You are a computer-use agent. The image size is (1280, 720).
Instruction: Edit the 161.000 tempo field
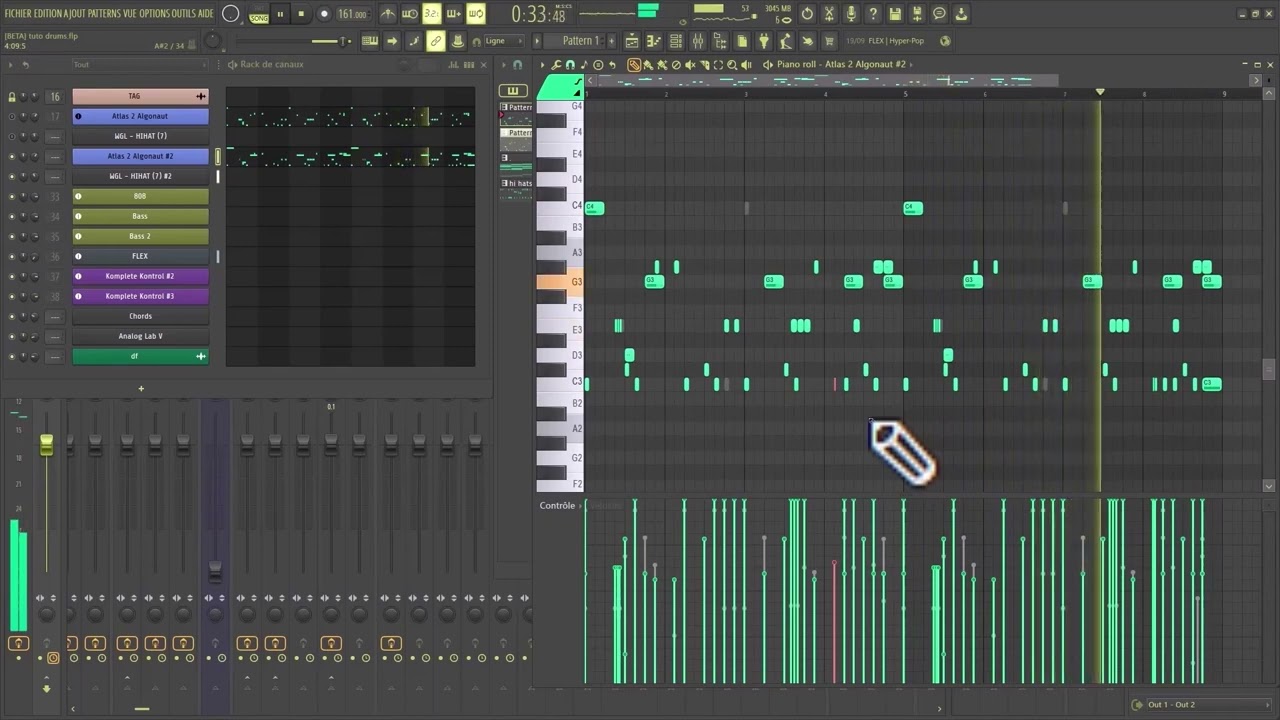click(x=352, y=14)
